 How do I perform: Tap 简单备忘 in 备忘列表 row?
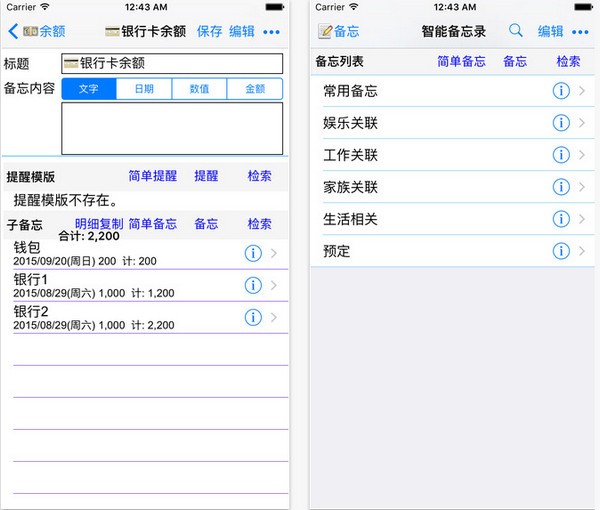pos(461,61)
